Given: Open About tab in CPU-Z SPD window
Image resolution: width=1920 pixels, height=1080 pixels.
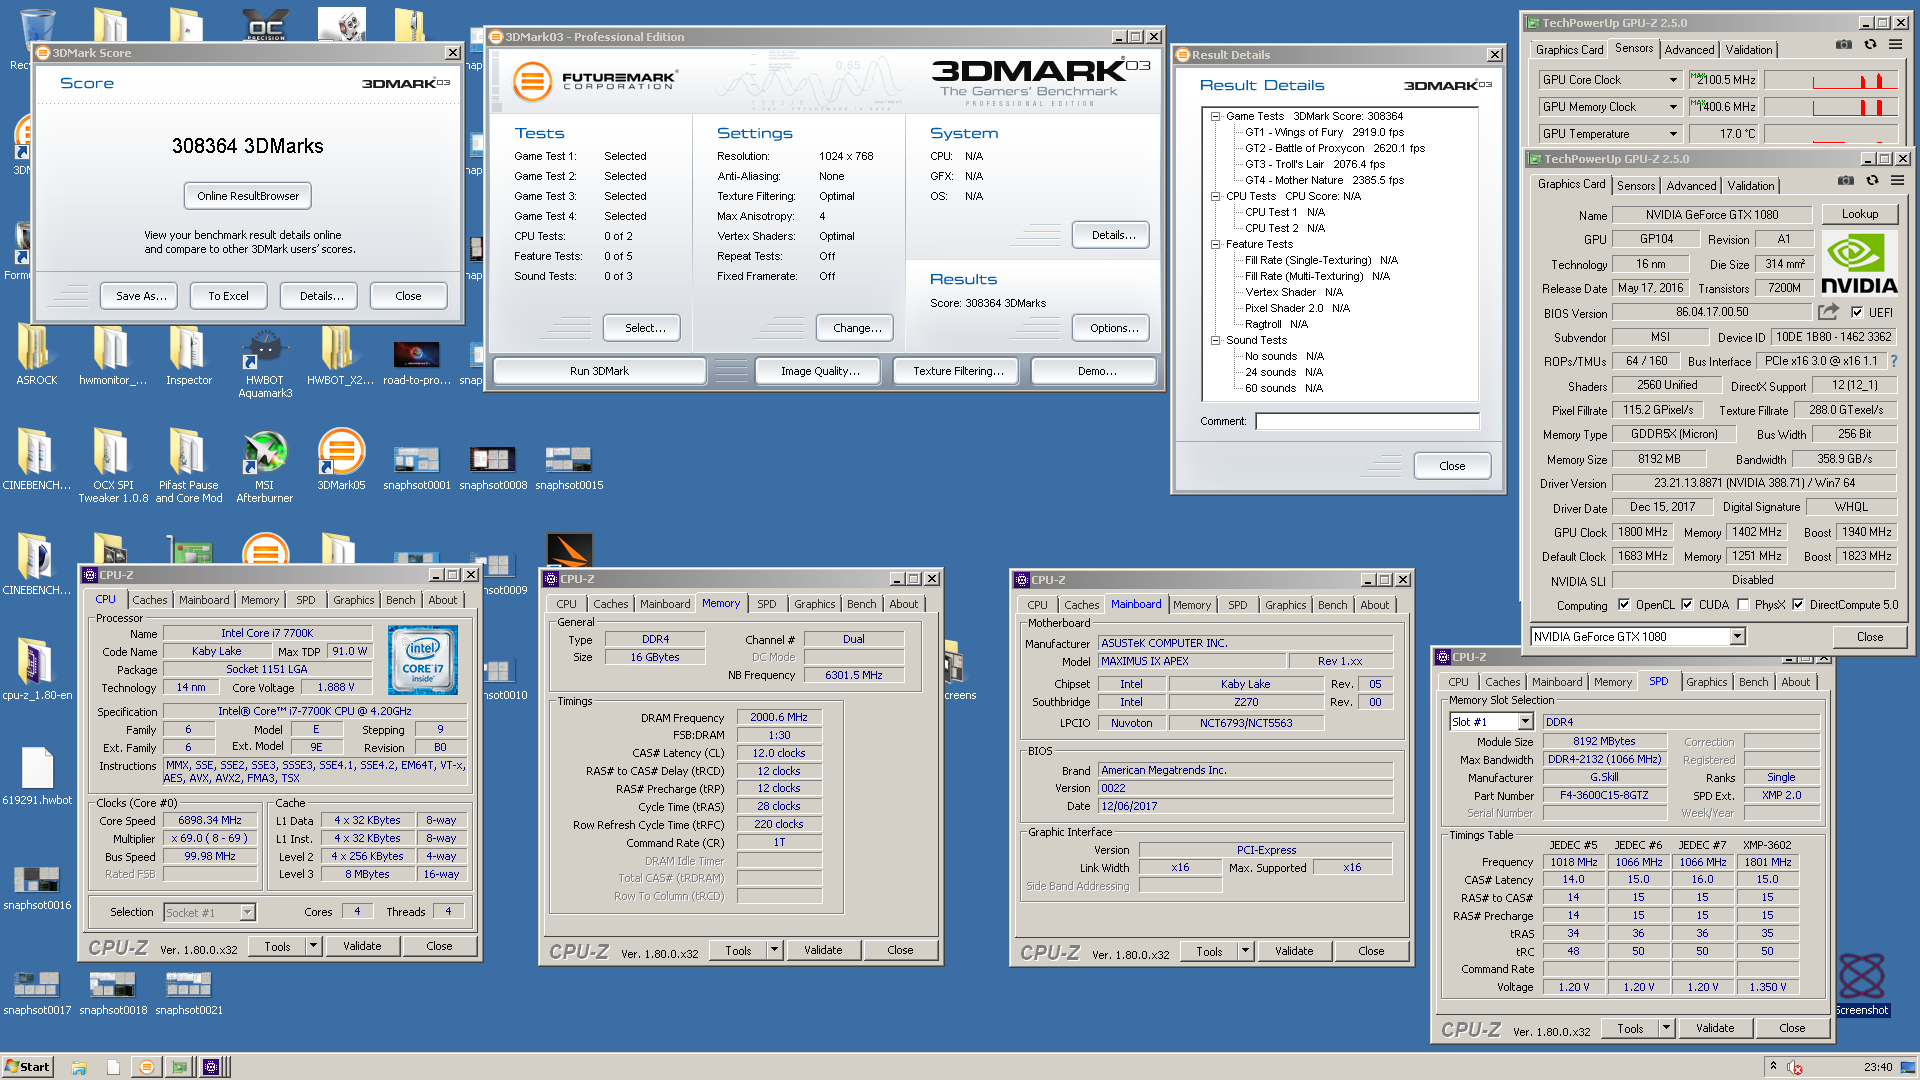Looking at the screenshot, I should tap(1795, 682).
